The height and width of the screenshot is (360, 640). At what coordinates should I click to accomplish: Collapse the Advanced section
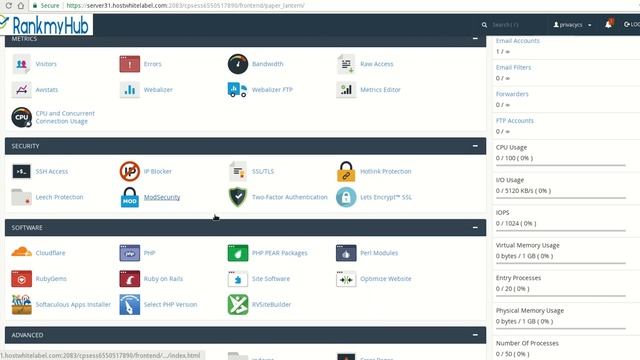pos(475,335)
